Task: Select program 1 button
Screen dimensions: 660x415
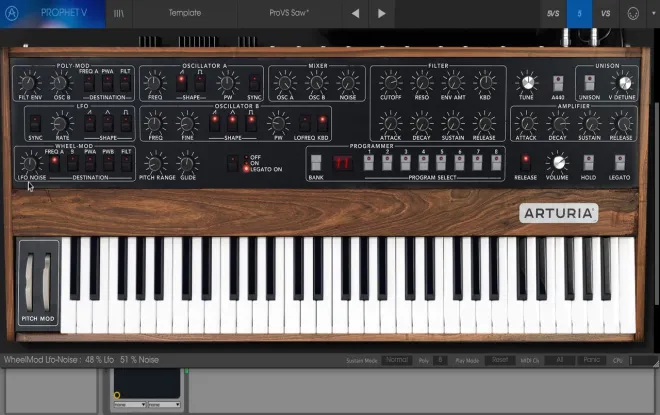Action: pyautogui.click(x=369, y=163)
